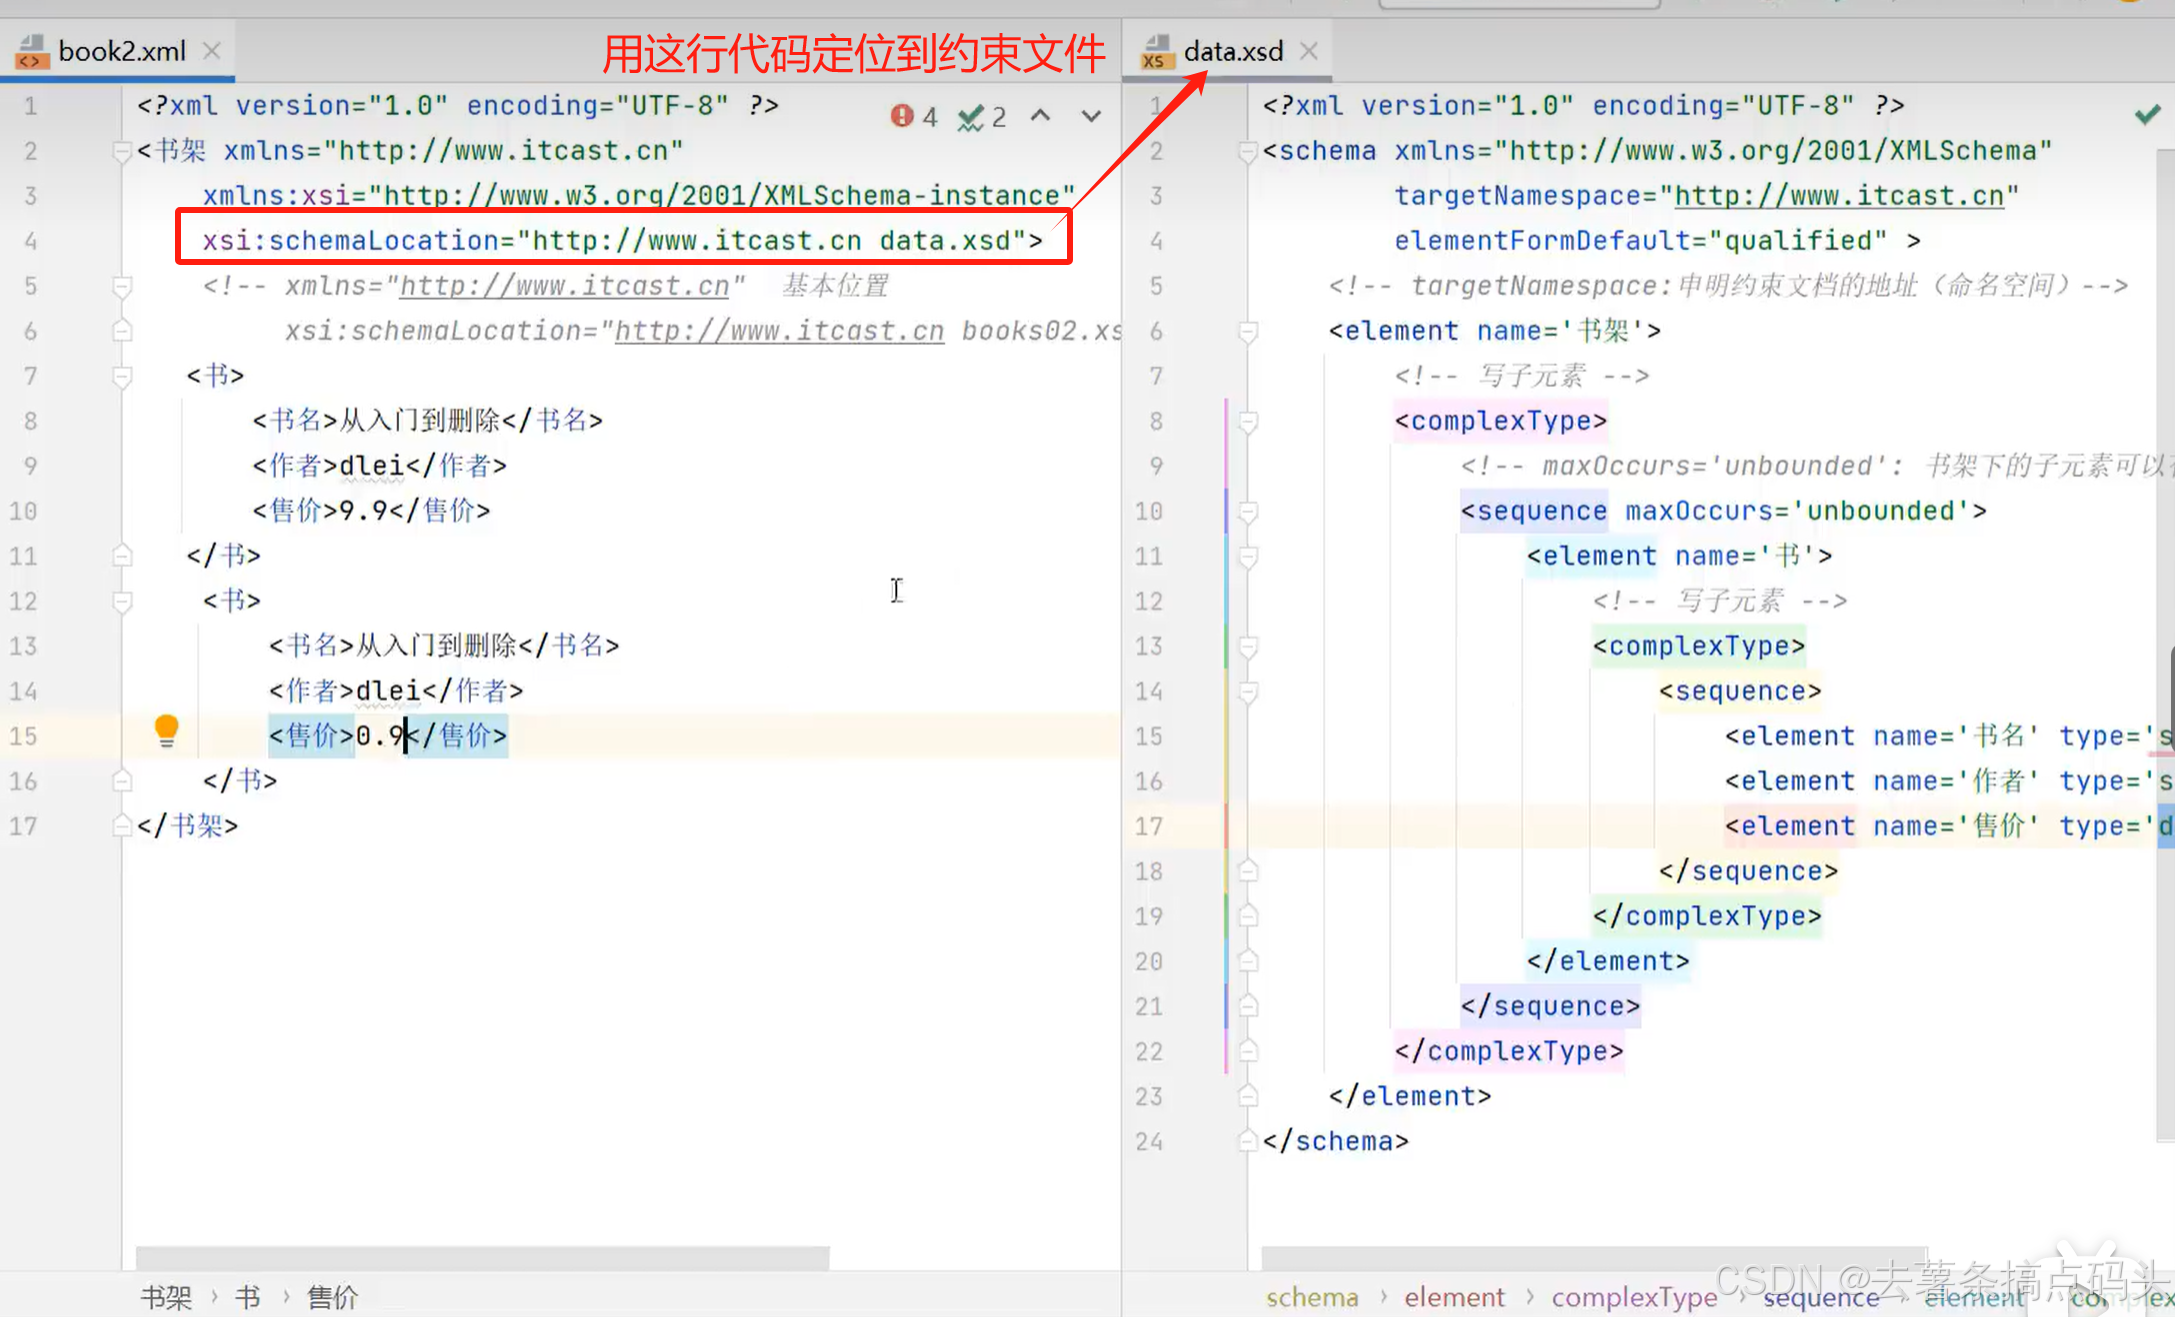
Task: Click the horizontal scrollbar of book2.xml editor
Action: tap(482, 1256)
